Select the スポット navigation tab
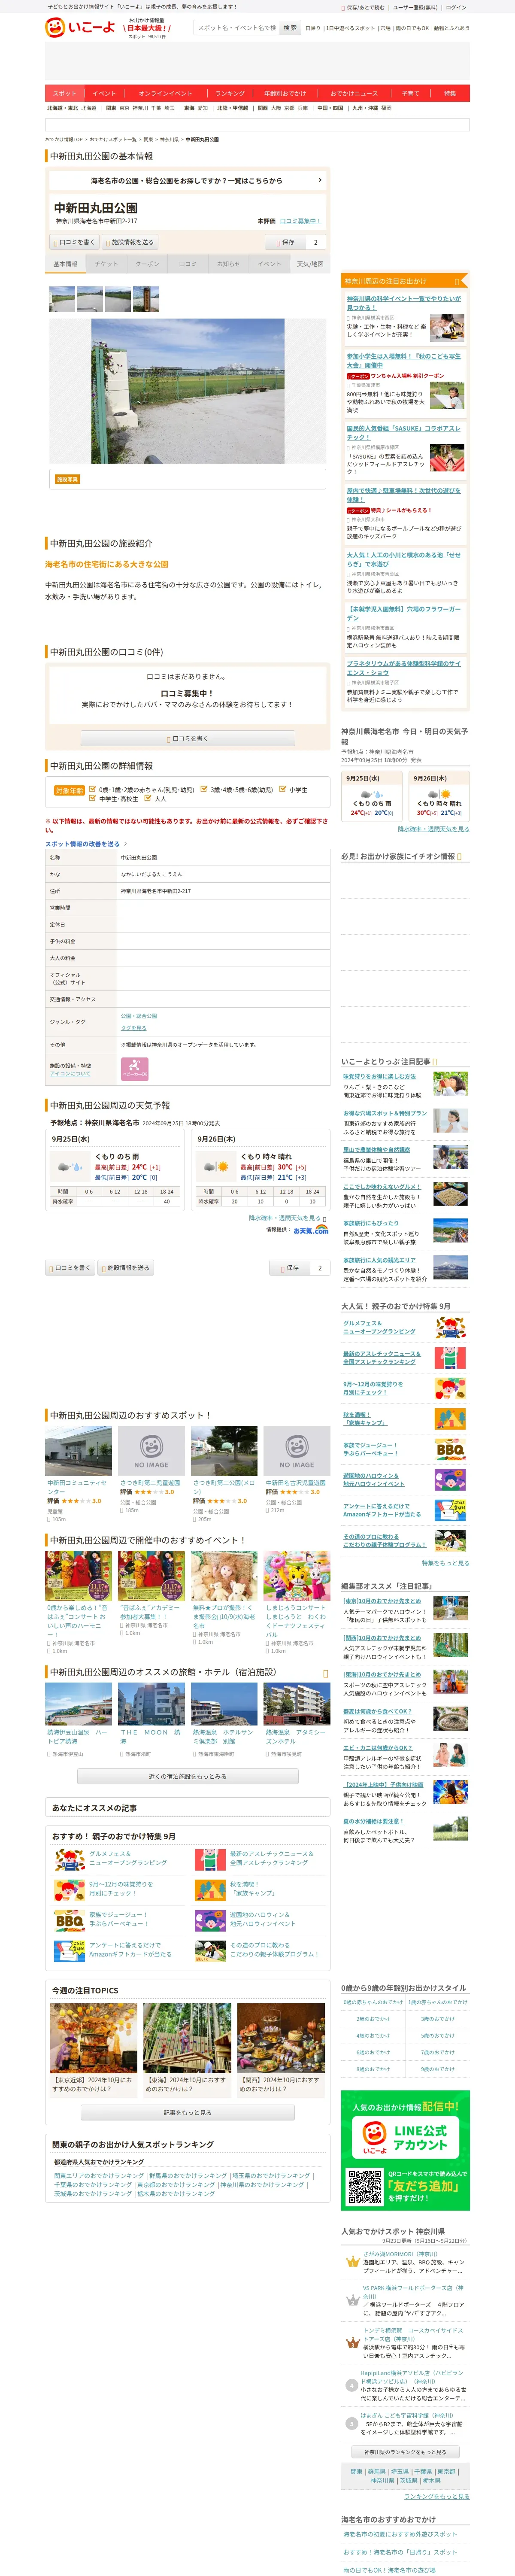This screenshot has height=2576, width=515. (x=64, y=93)
